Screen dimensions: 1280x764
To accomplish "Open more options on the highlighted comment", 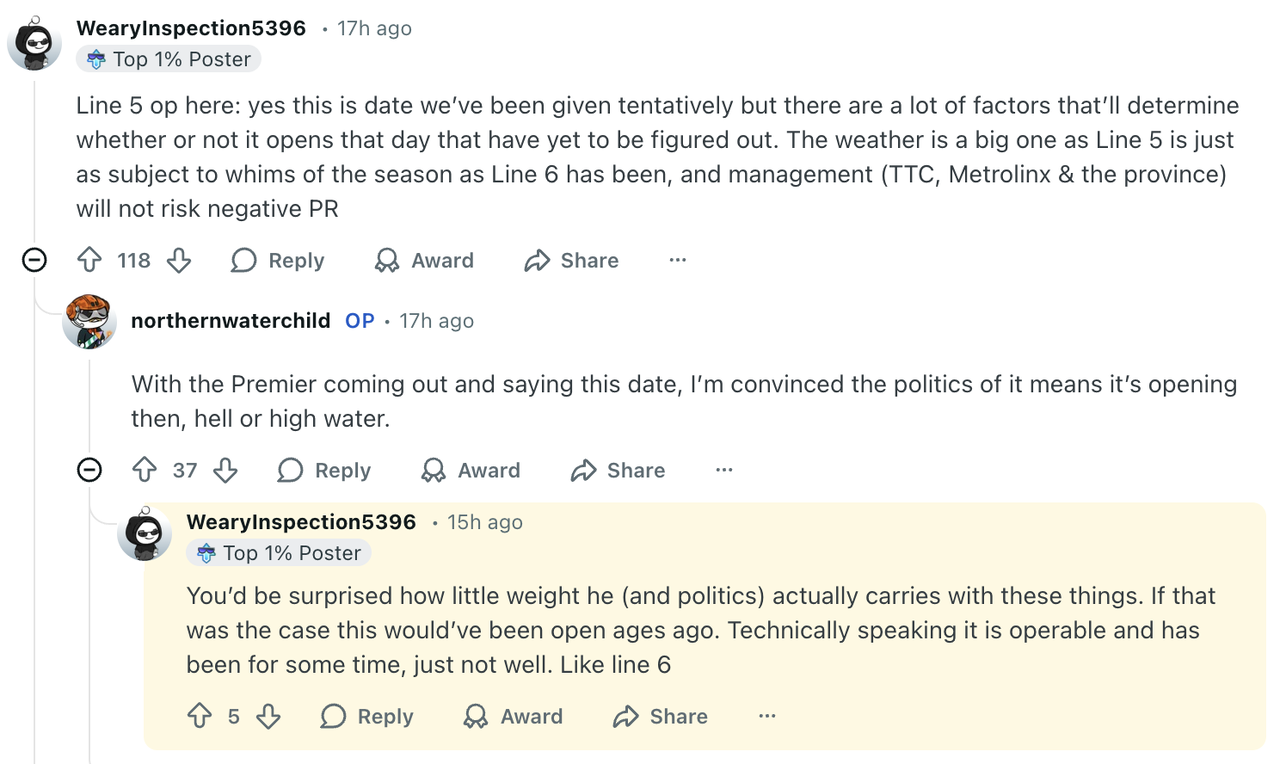I will tap(767, 717).
